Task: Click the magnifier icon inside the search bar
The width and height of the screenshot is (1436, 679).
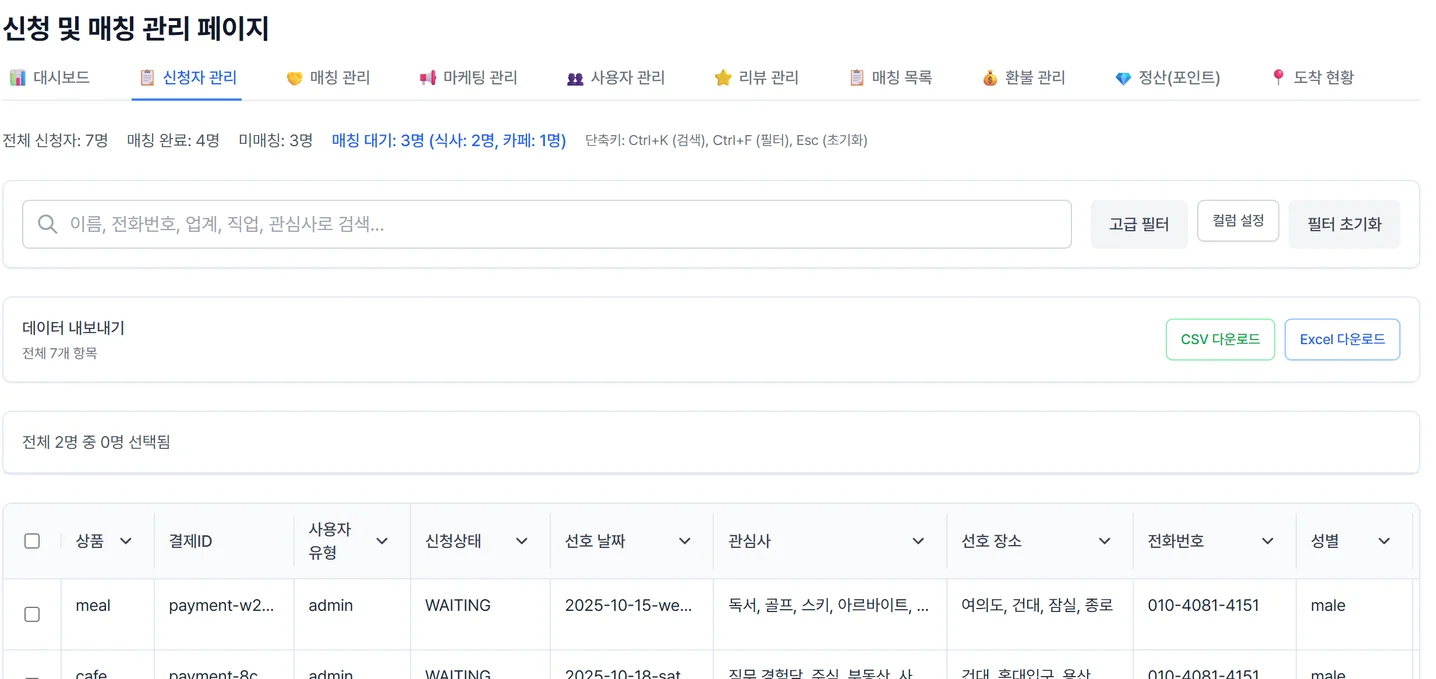Action: click(47, 224)
